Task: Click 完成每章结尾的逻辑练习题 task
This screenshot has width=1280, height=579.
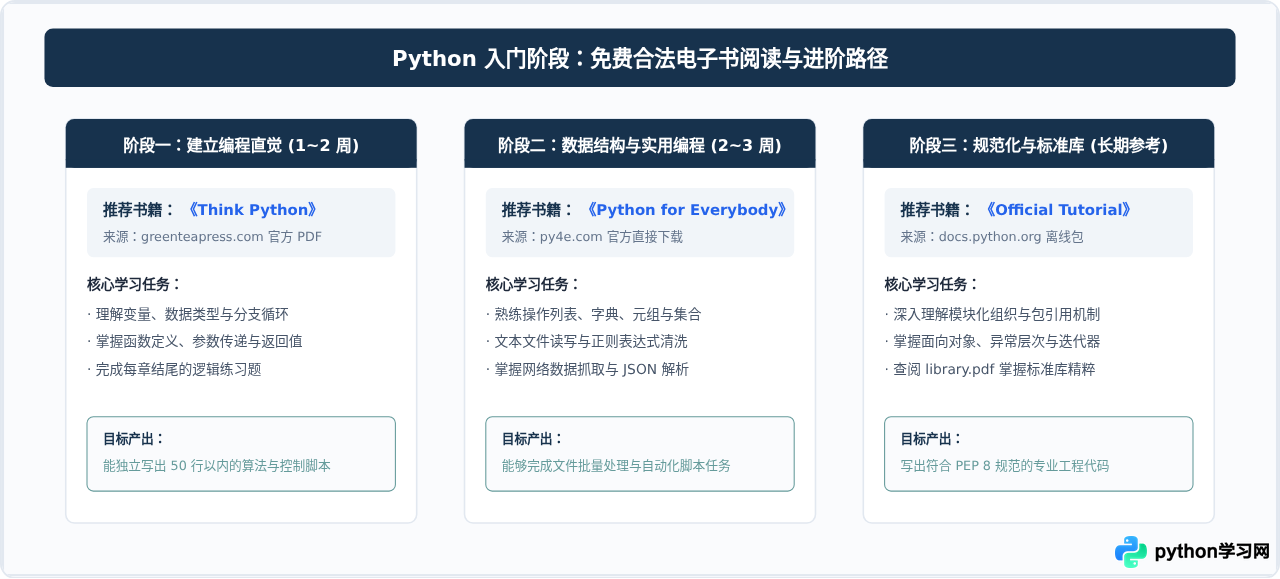Action: click(174, 369)
